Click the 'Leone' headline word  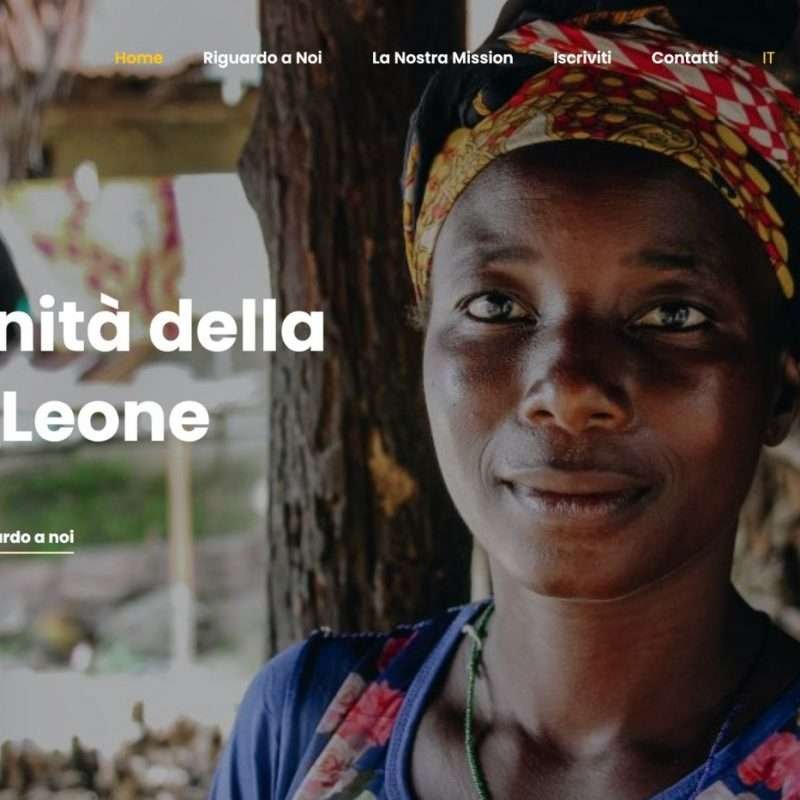[105, 418]
